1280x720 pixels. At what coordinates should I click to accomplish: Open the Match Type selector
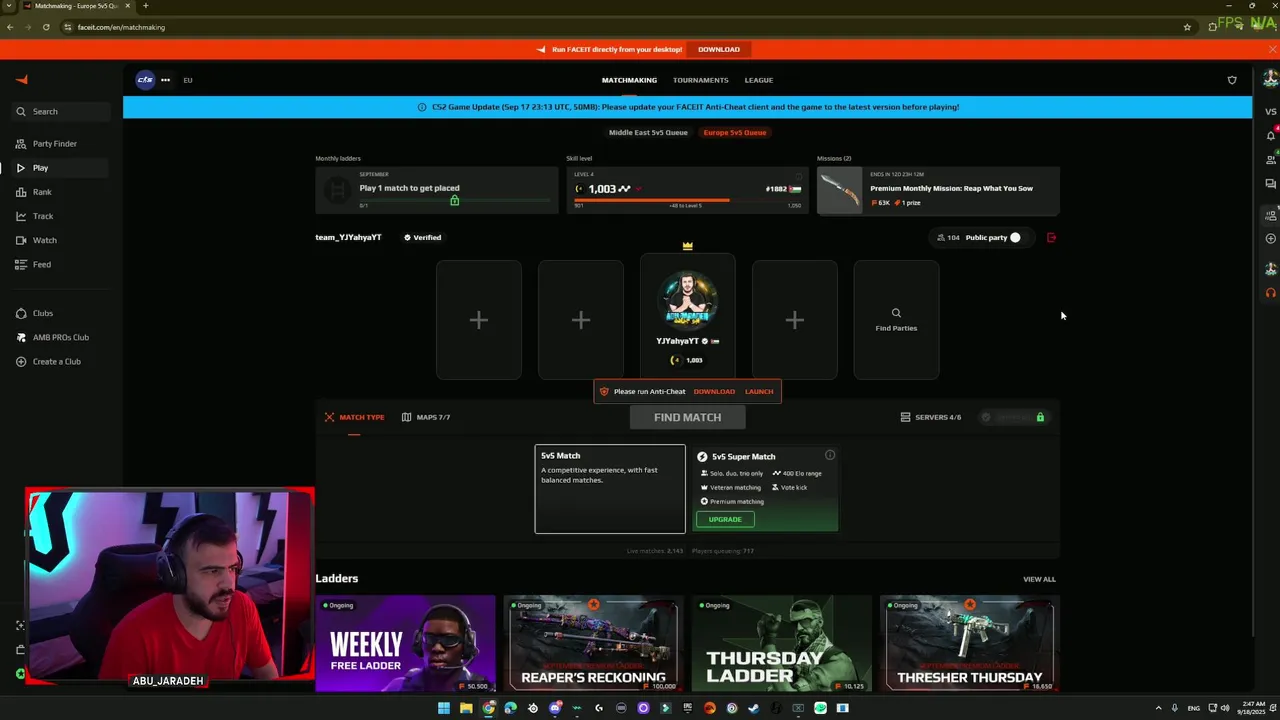[354, 417]
